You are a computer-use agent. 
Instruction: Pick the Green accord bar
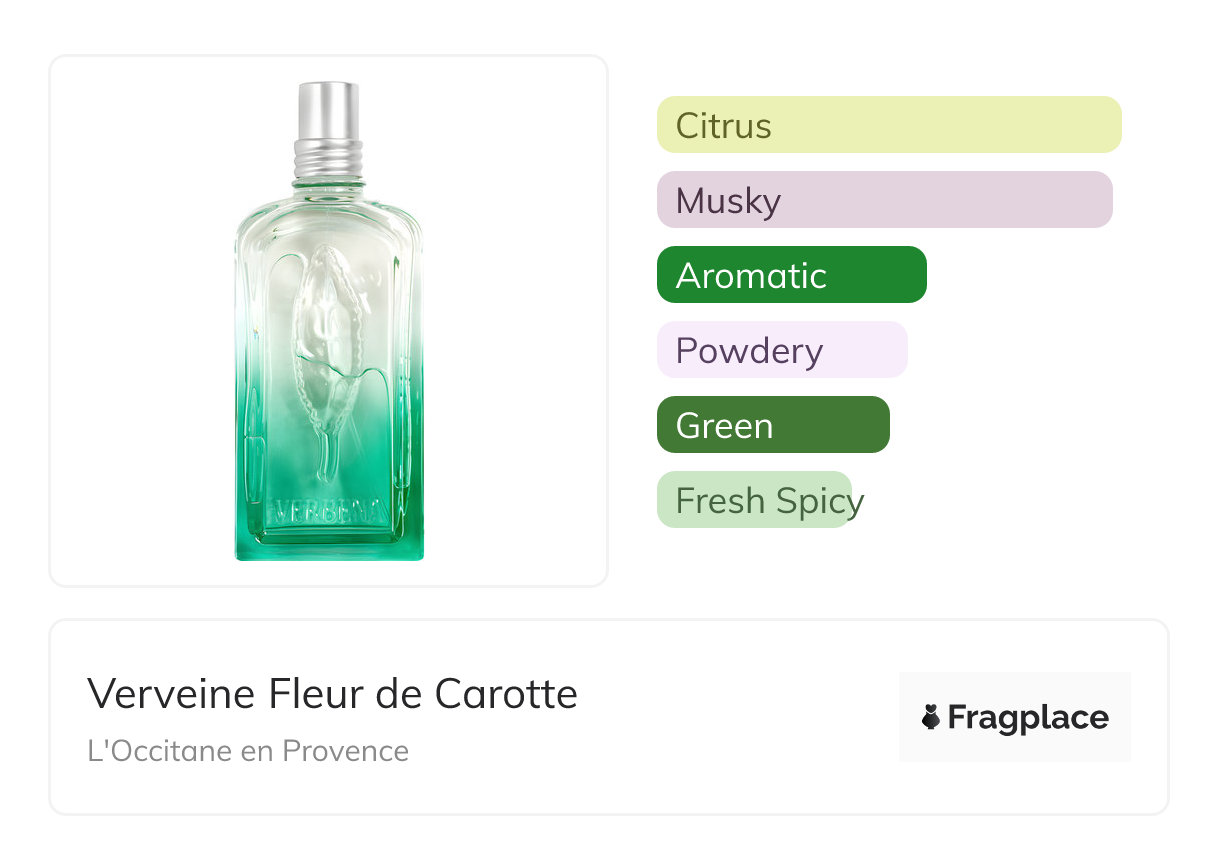point(772,425)
